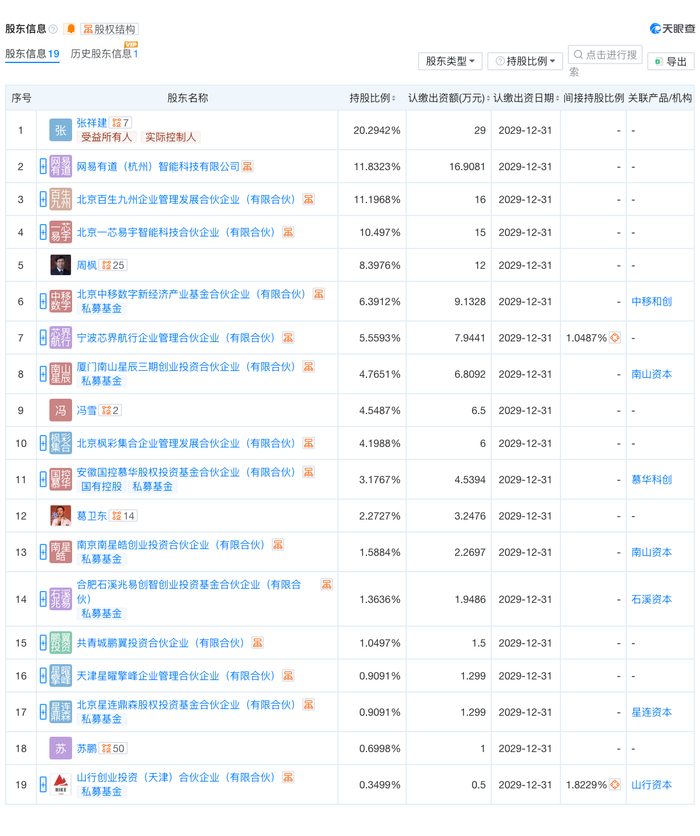Sort by 认缴出资额(万元) column header
Viewport: 700px width, 836px height.
(x=448, y=98)
